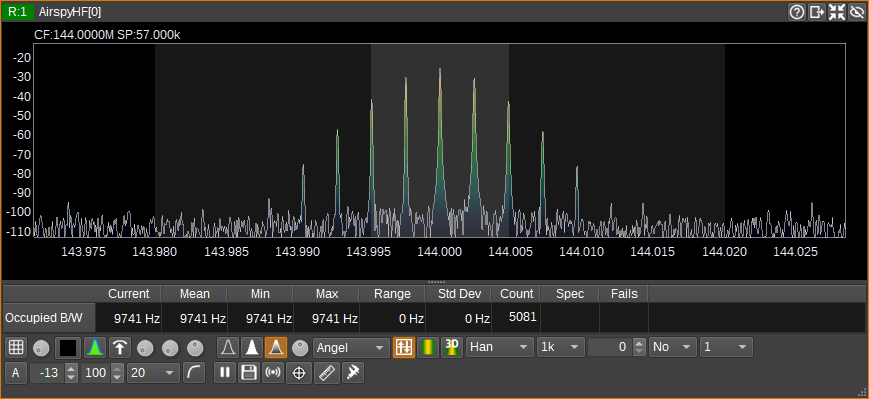
Task: Open the 20 frames-per-second dropdown
Action: click(x=154, y=373)
